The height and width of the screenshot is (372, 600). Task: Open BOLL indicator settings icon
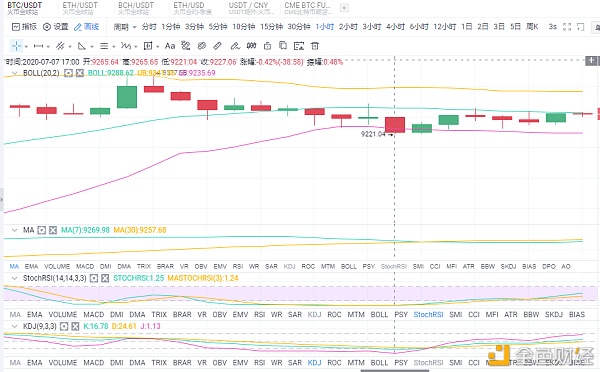coord(68,73)
